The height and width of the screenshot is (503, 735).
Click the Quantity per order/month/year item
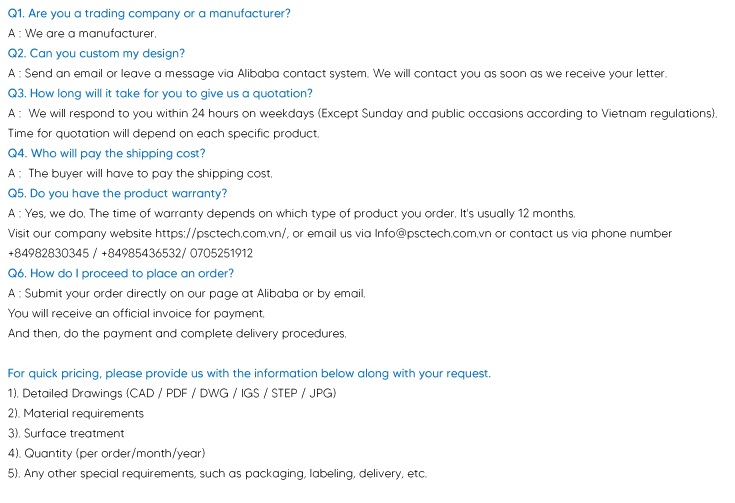(106, 453)
